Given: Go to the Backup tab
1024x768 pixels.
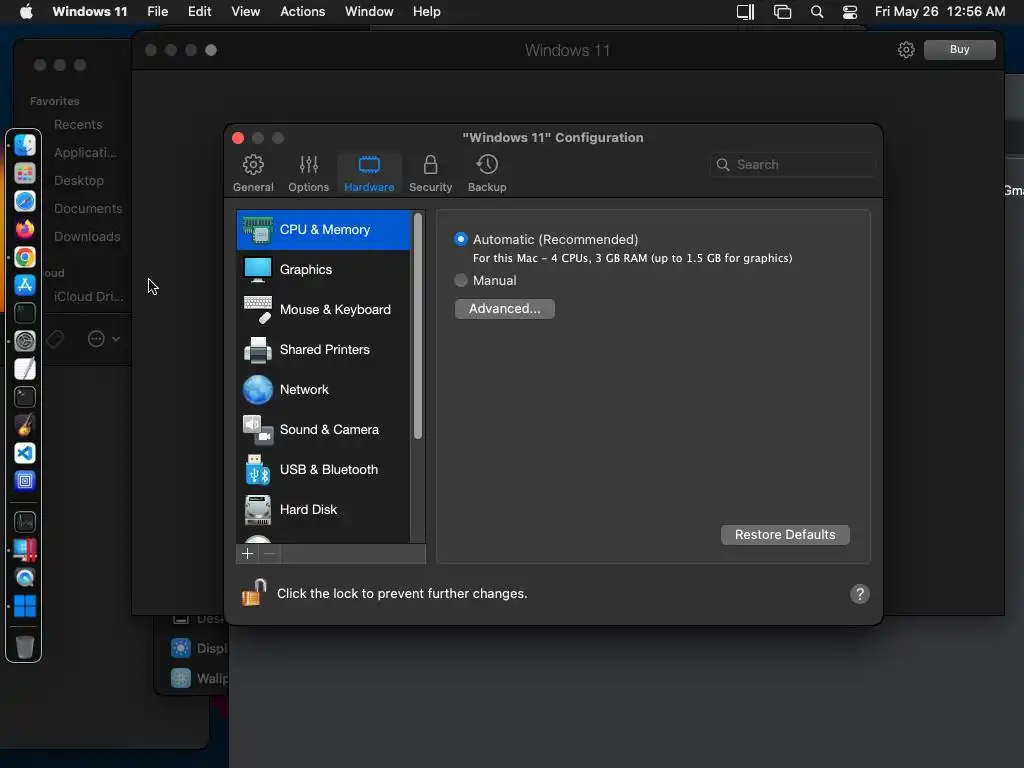Looking at the screenshot, I should 487,174.
